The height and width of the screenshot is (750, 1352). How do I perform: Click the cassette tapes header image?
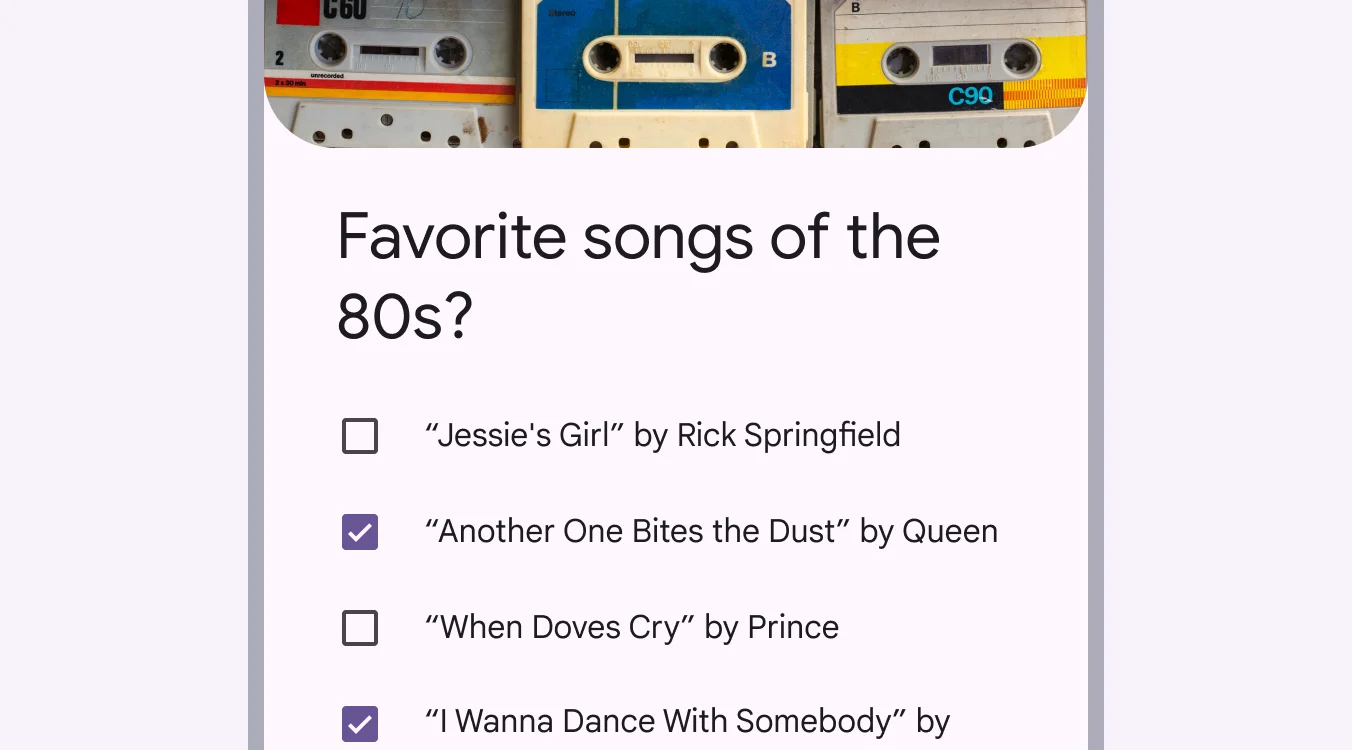point(675,70)
